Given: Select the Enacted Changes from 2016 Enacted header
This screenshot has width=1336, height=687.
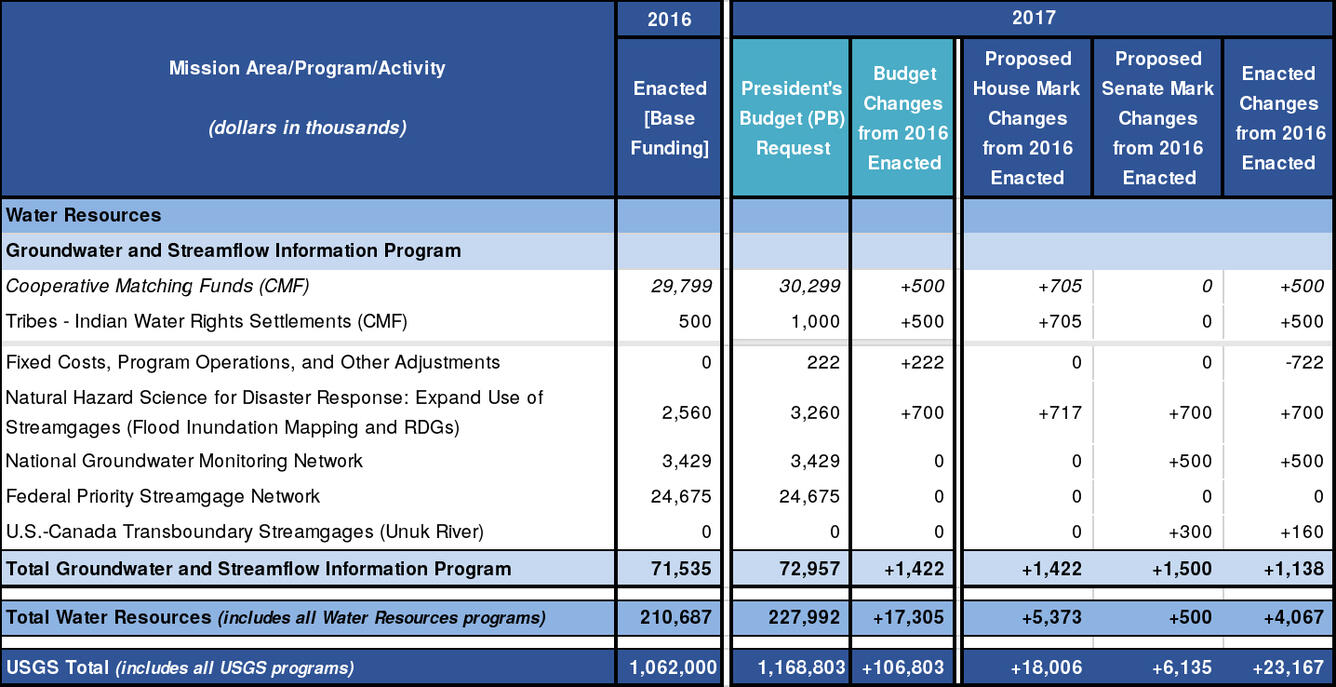Looking at the screenshot, I should [x=1278, y=117].
